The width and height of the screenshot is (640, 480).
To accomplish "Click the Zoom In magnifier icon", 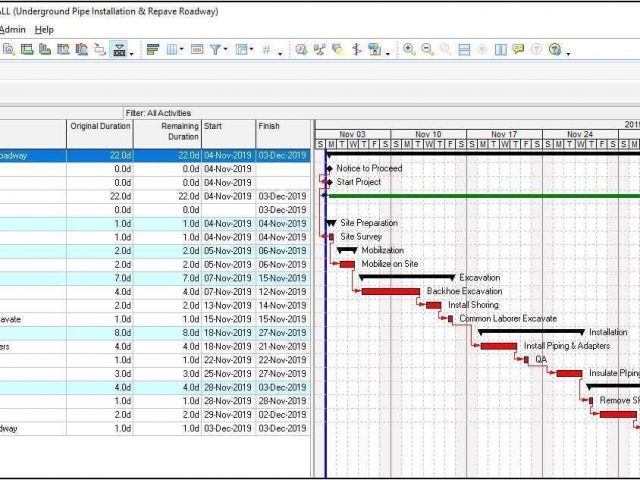I will [x=409, y=49].
